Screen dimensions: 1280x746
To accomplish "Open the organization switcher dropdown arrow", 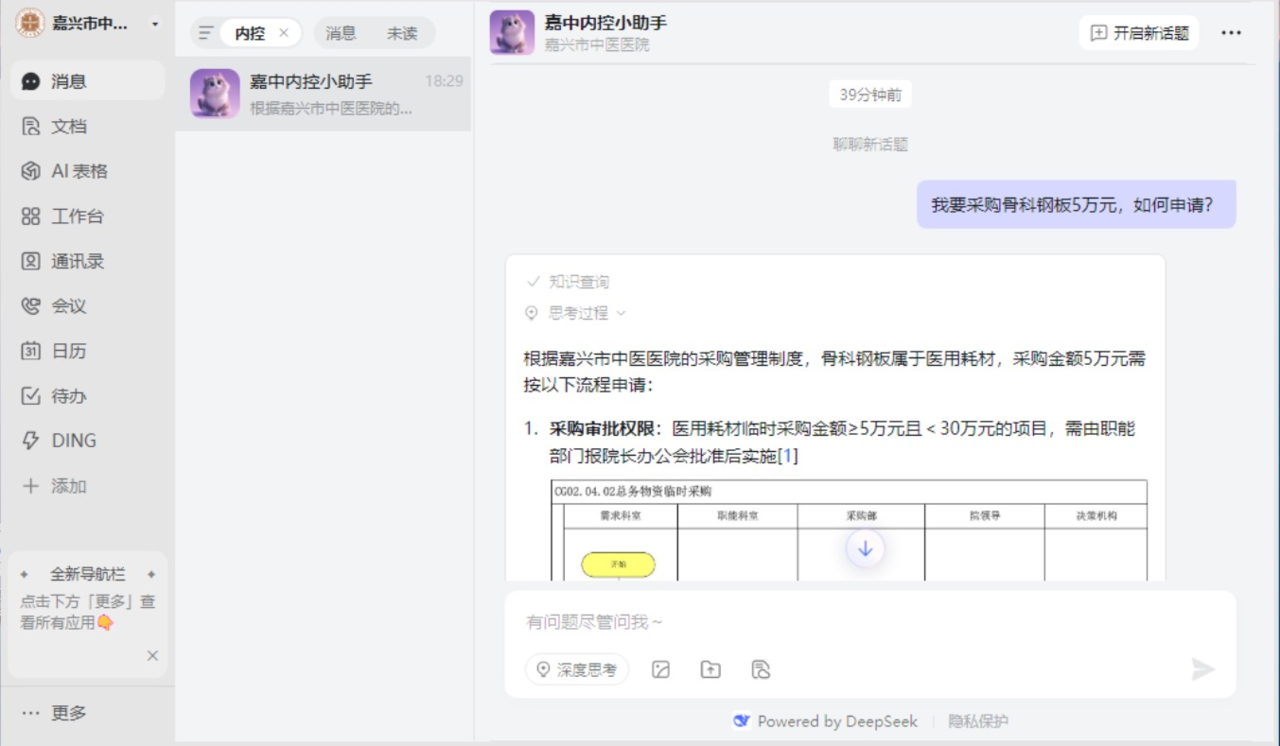I will [x=154, y=24].
